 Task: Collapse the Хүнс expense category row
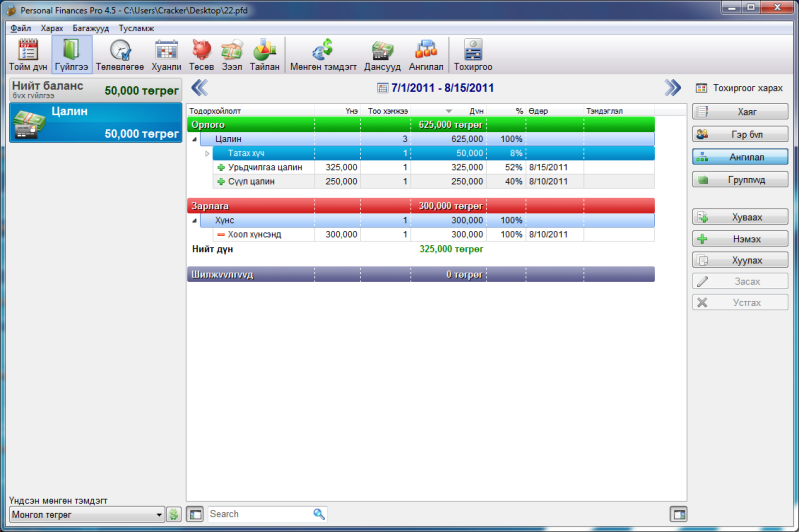(x=194, y=220)
